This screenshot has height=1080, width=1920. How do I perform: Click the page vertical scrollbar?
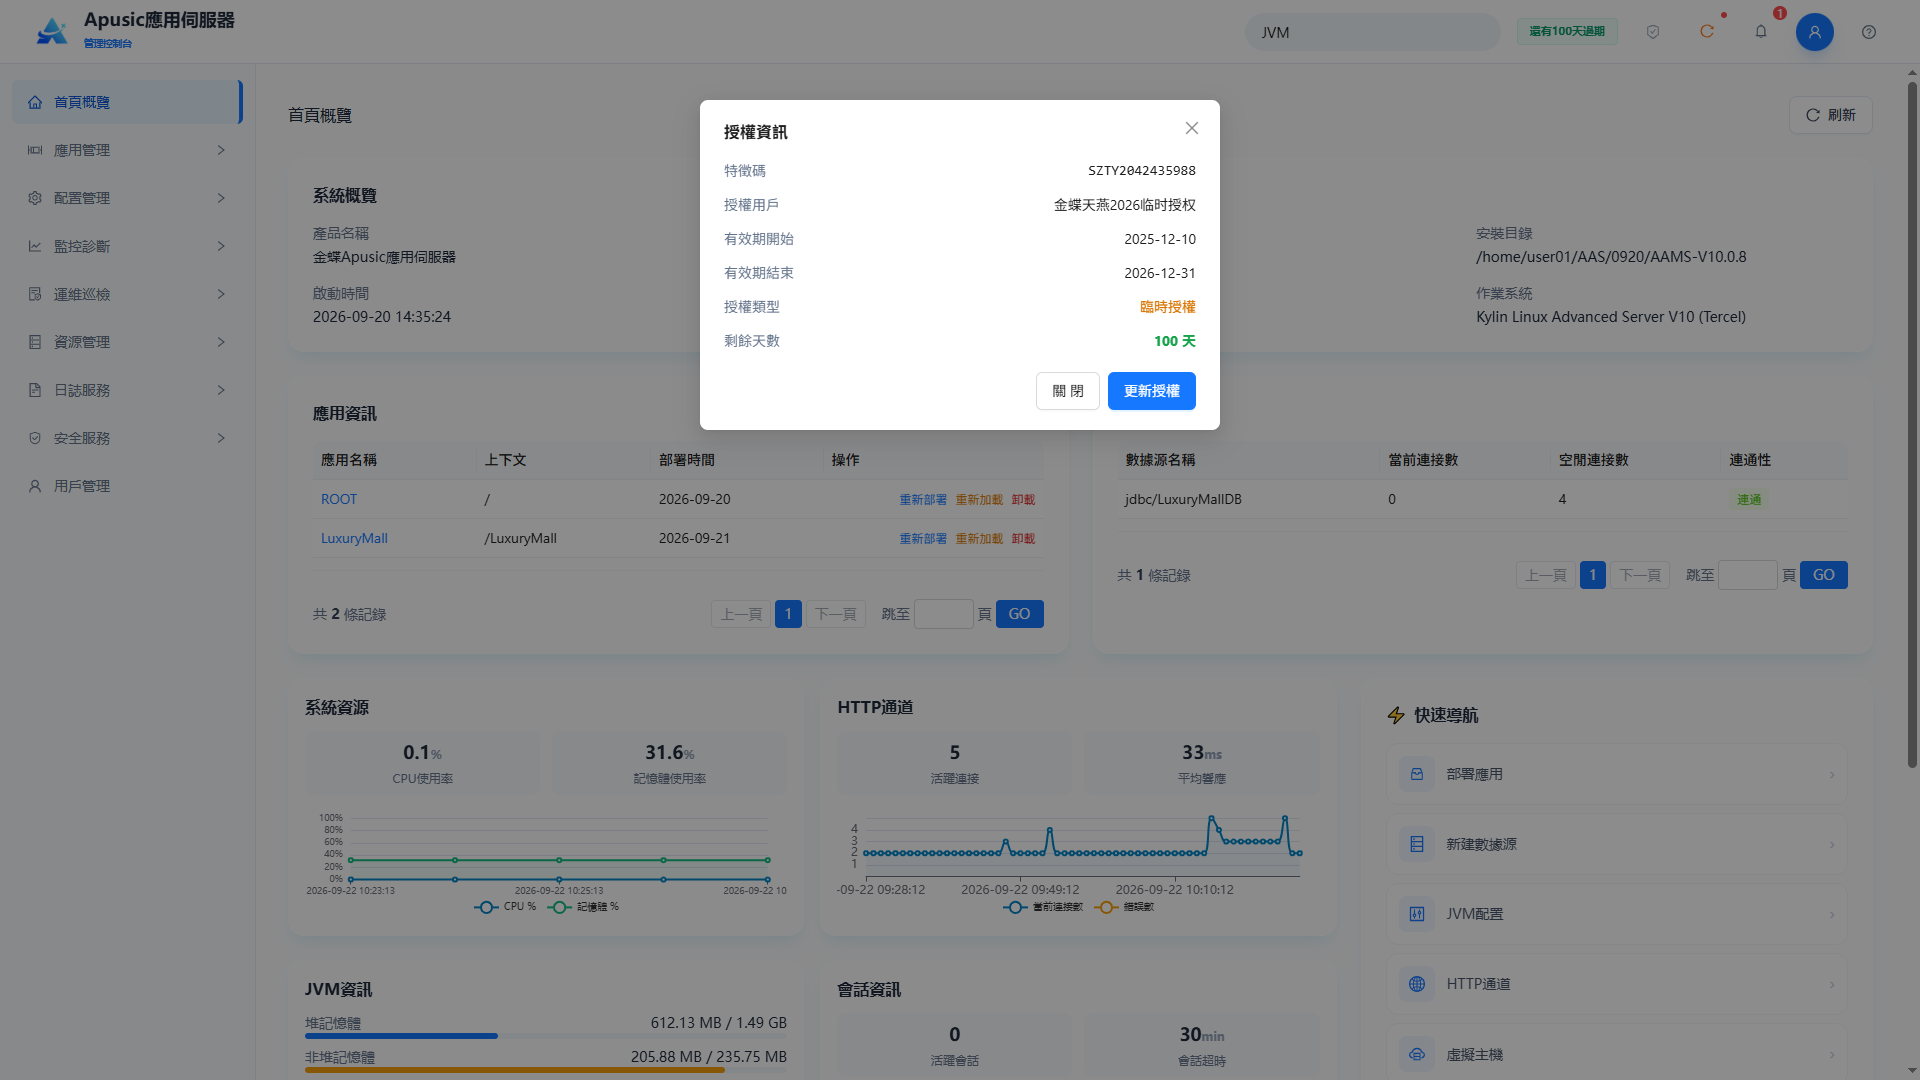pyautogui.click(x=1912, y=425)
